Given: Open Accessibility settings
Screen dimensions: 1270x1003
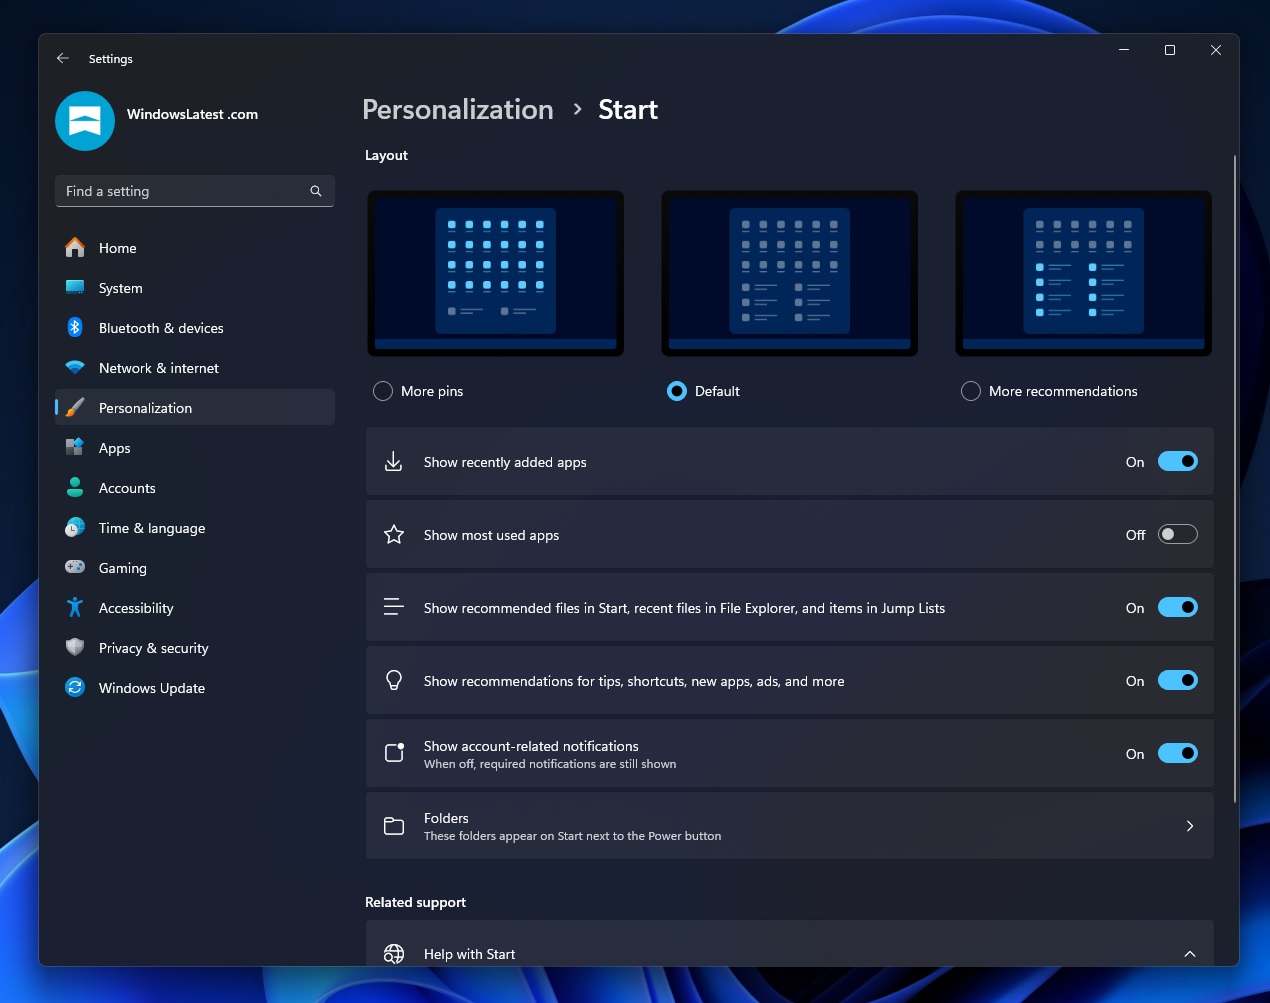Looking at the screenshot, I should point(195,608).
